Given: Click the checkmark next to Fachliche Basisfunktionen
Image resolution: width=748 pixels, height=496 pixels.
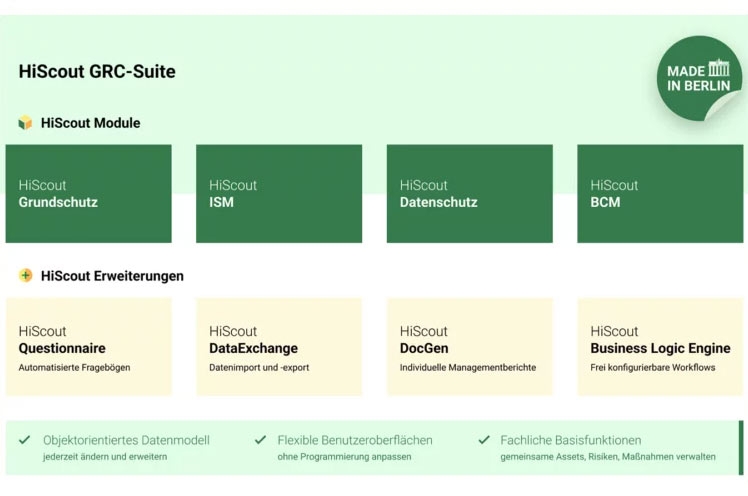Looking at the screenshot, I should point(484,440).
